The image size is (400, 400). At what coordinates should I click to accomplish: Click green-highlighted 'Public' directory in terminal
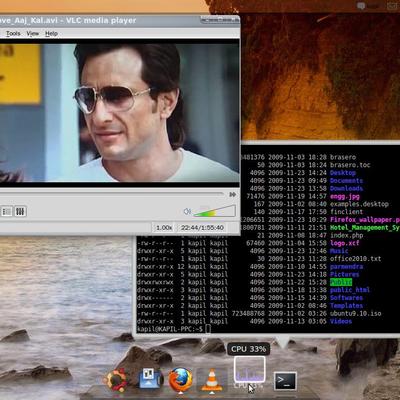tap(341, 282)
